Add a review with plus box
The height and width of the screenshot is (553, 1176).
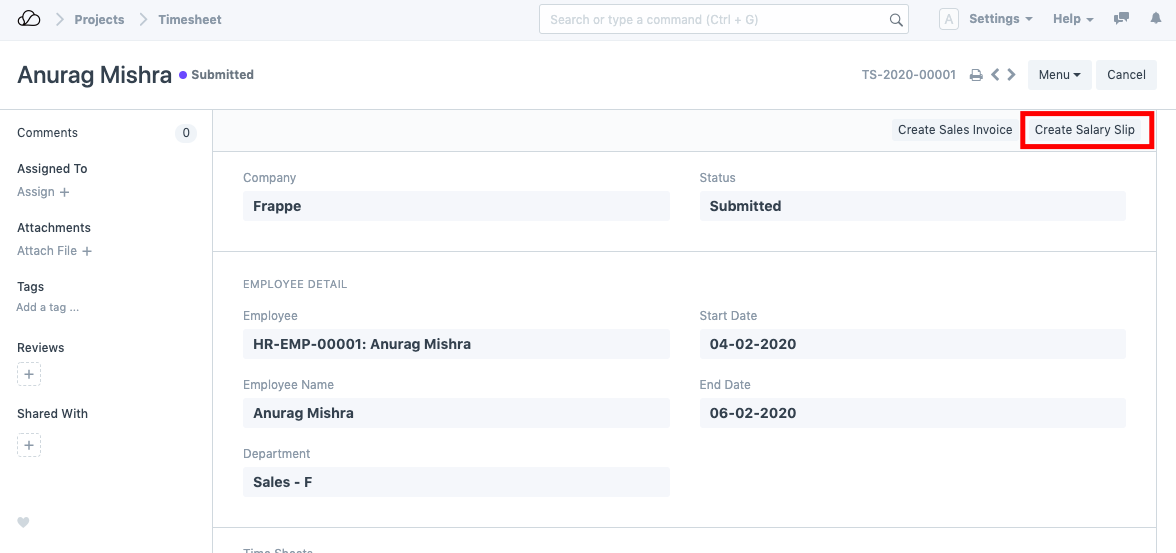[x=29, y=375]
